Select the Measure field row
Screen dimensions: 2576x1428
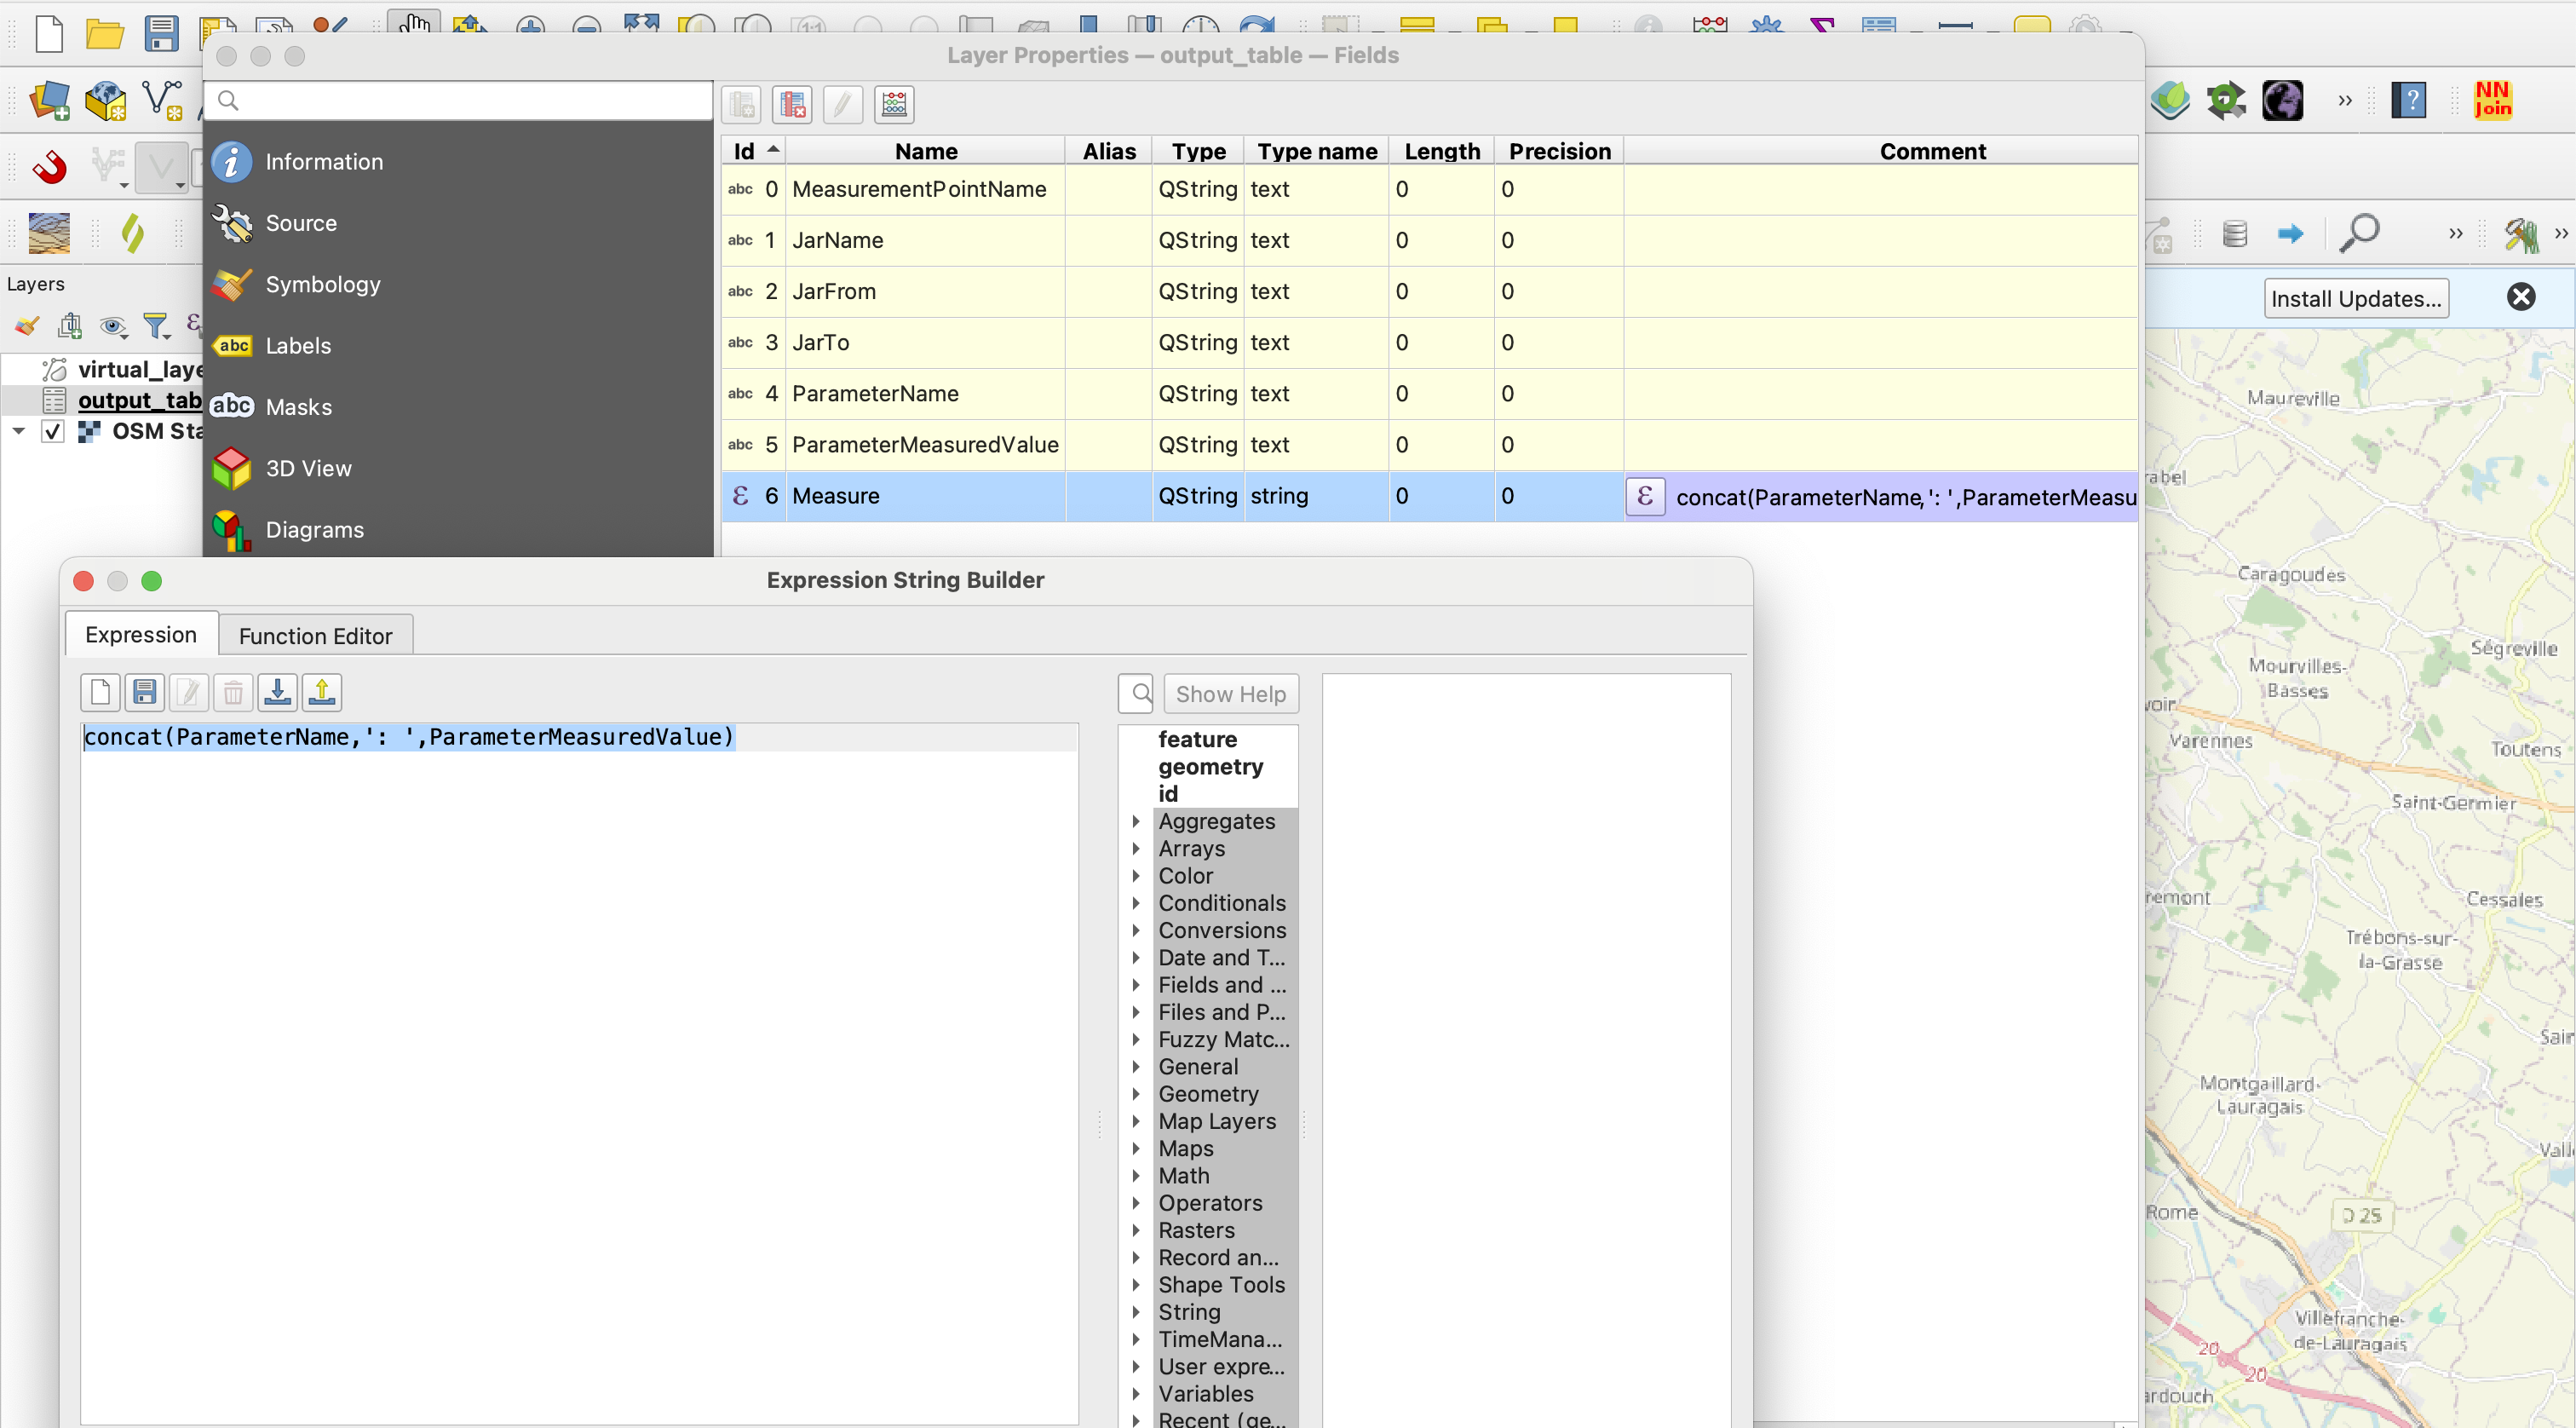coord(1430,496)
